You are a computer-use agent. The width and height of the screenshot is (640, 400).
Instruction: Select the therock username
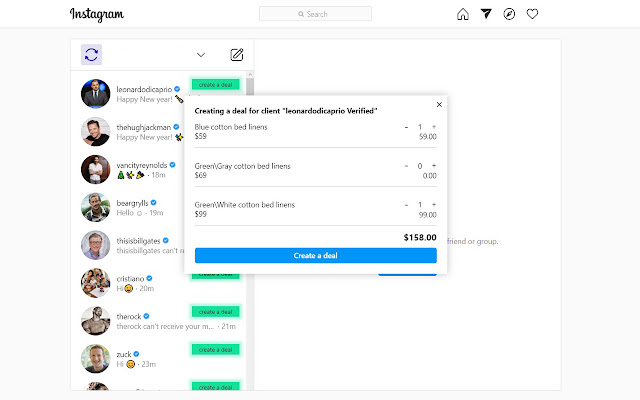tap(129, 317)
